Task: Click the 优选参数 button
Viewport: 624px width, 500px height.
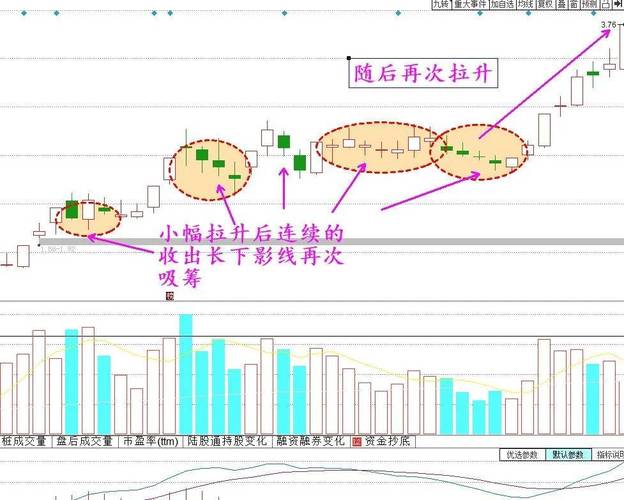Action: click(522, 454)
